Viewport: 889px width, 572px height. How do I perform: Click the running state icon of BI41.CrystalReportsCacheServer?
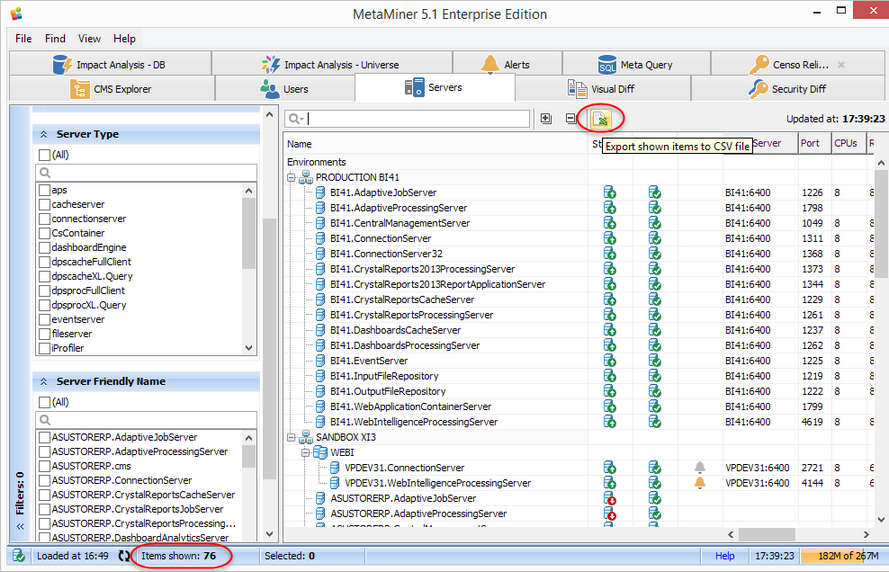point(609,299)
